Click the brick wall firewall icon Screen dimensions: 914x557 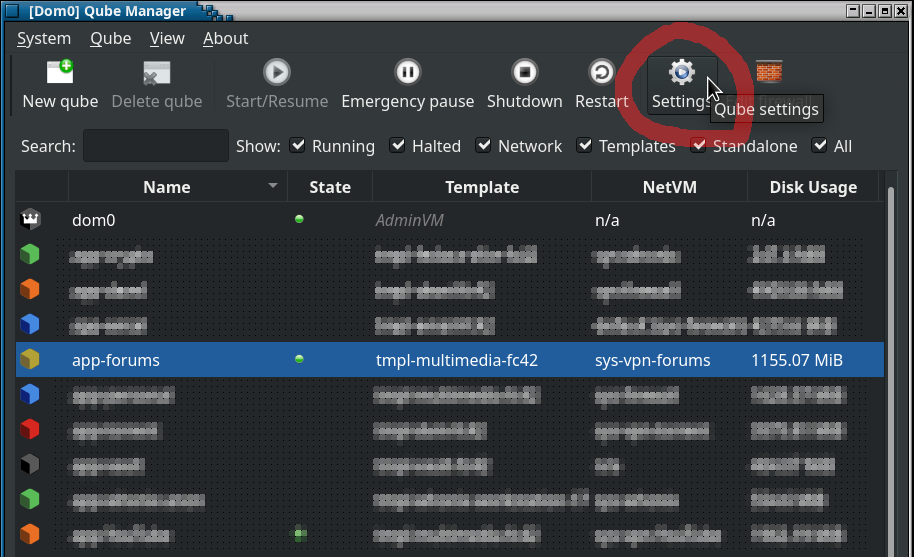(x=769, y=72)
